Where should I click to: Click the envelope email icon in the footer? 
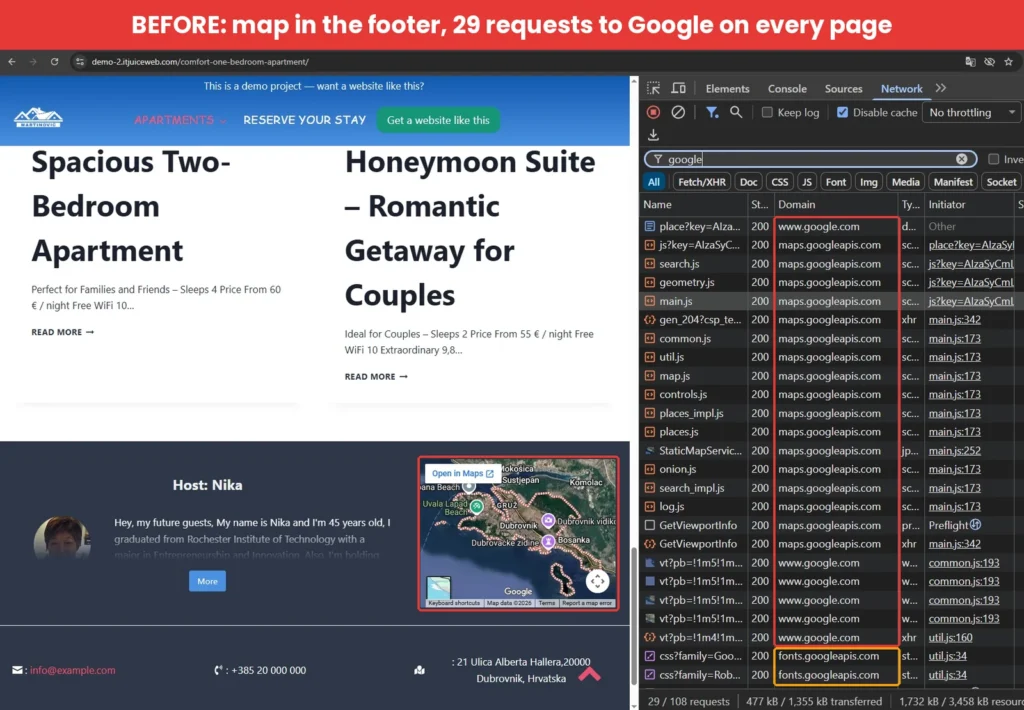(x=17, y=670)
